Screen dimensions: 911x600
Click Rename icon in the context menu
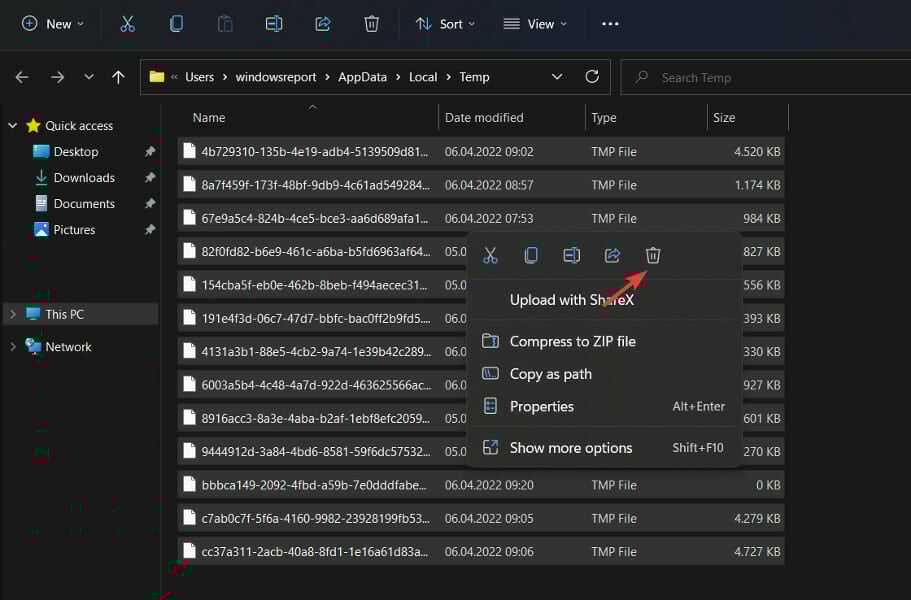click(x=572, y=255)
